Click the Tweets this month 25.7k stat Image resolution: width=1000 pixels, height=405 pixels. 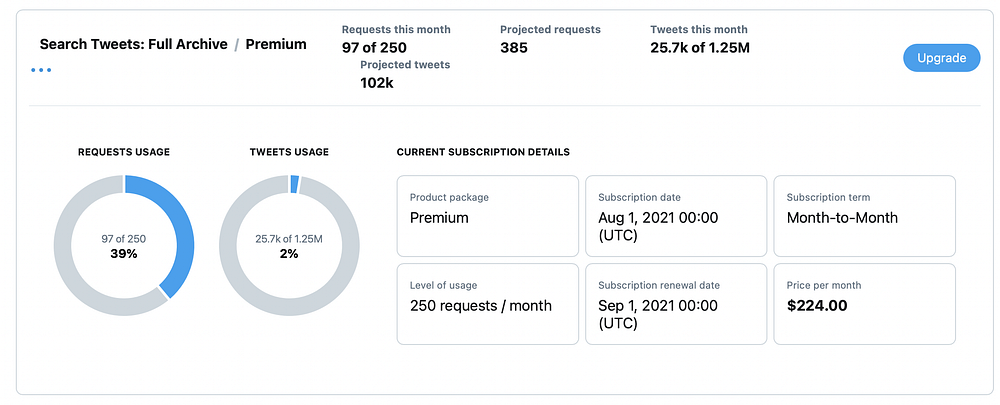pyautogui.click(x=699, y=39)
